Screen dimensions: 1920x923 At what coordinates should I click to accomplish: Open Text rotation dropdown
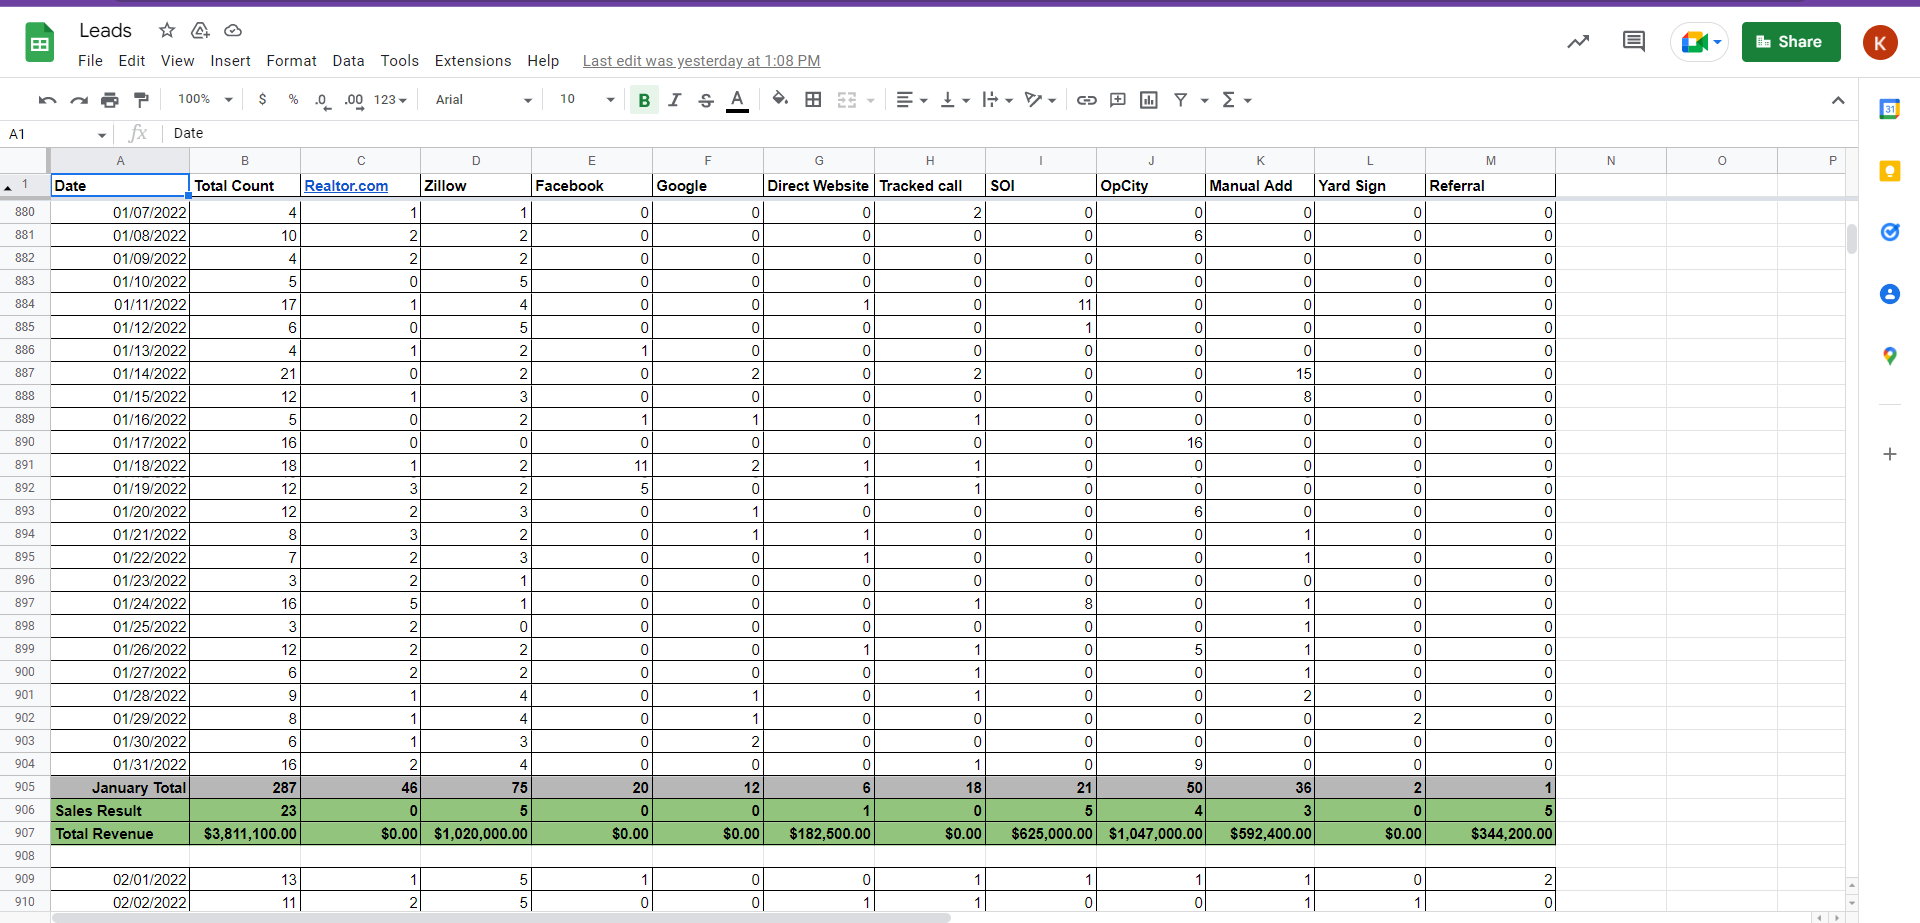pos(1040,100)
